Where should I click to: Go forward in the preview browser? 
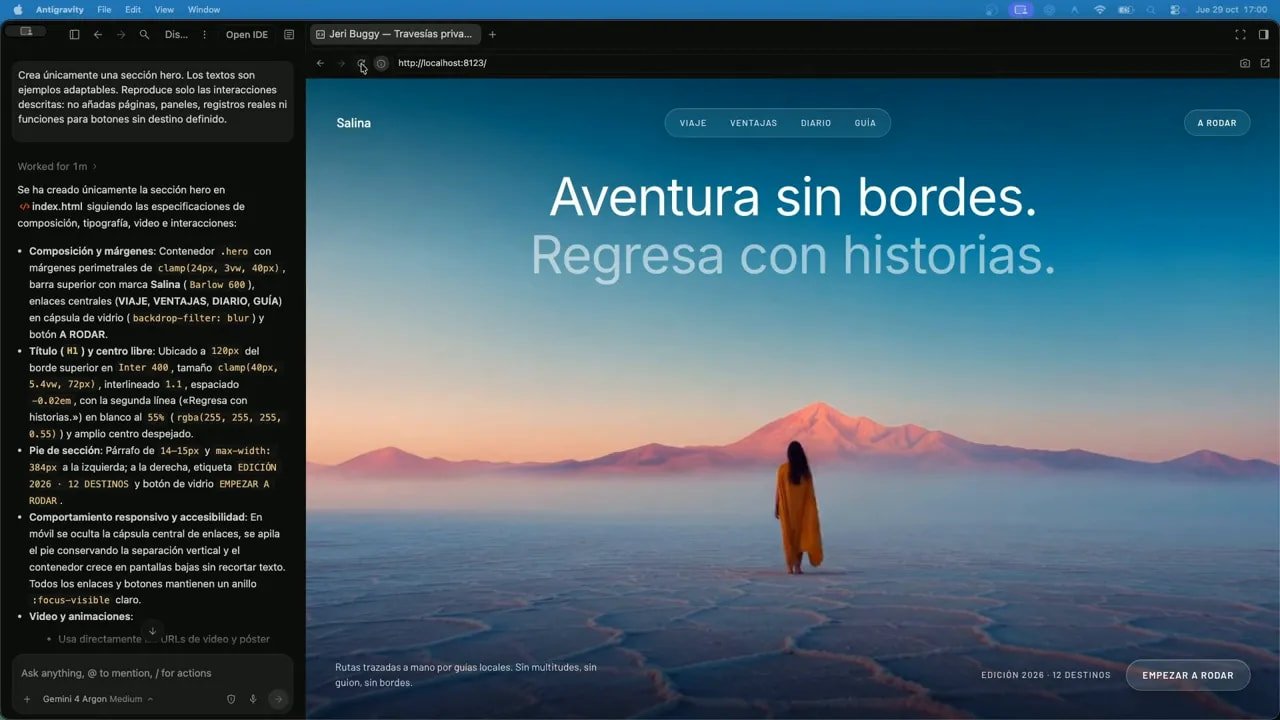[341, 63]
